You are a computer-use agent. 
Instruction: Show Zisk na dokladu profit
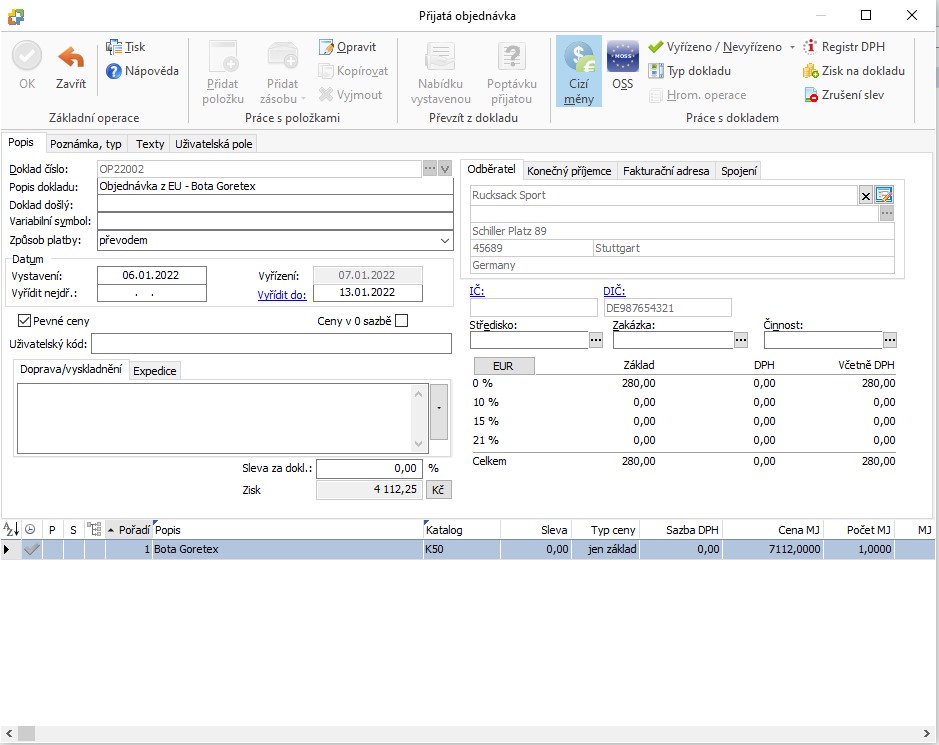click(x=853, y=71)
